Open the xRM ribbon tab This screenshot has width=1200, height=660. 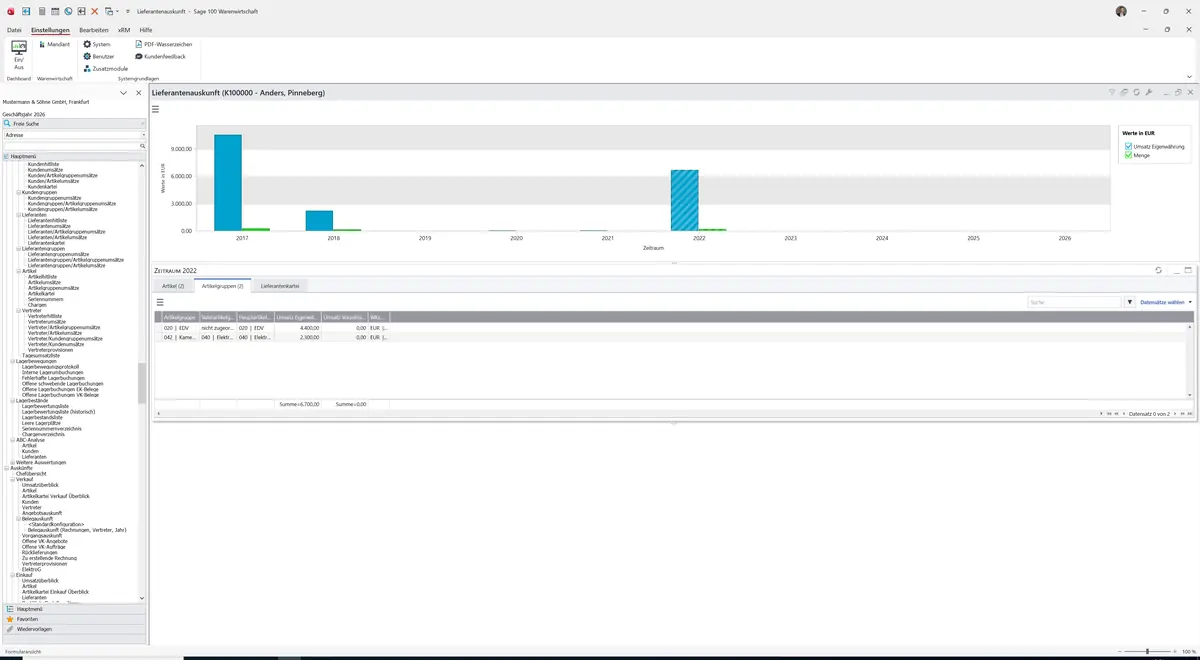tap(124, 30)
